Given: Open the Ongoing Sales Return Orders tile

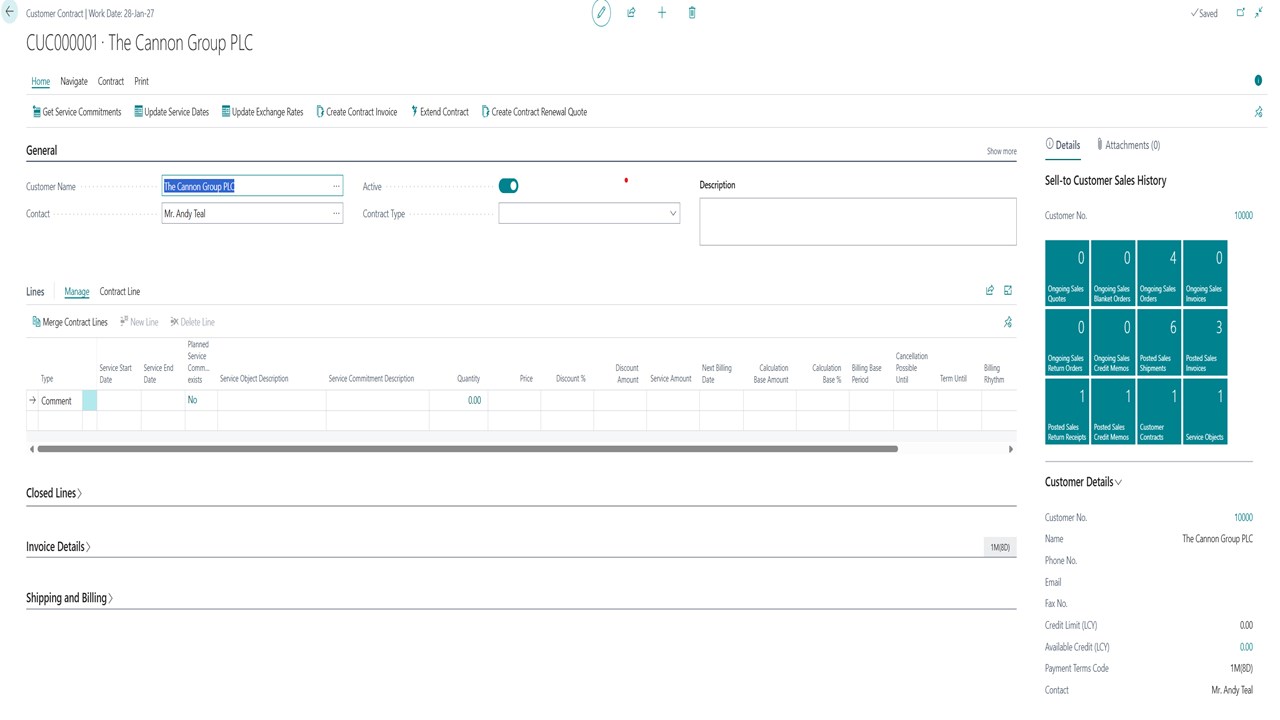Looking at the screenshot, I should (x=1067, y=342).
